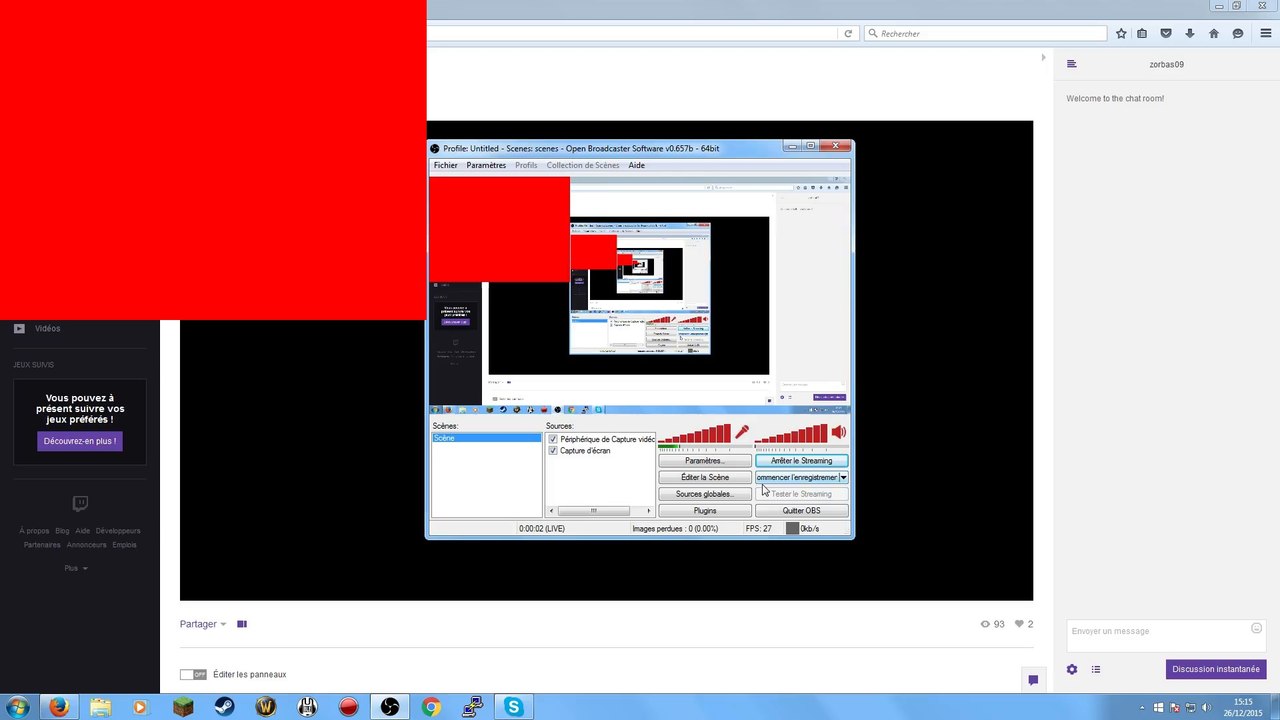The image size is (1280, 720).
Task: Uncheck Périphérique de Capture vidéo source
Action: 553,439
